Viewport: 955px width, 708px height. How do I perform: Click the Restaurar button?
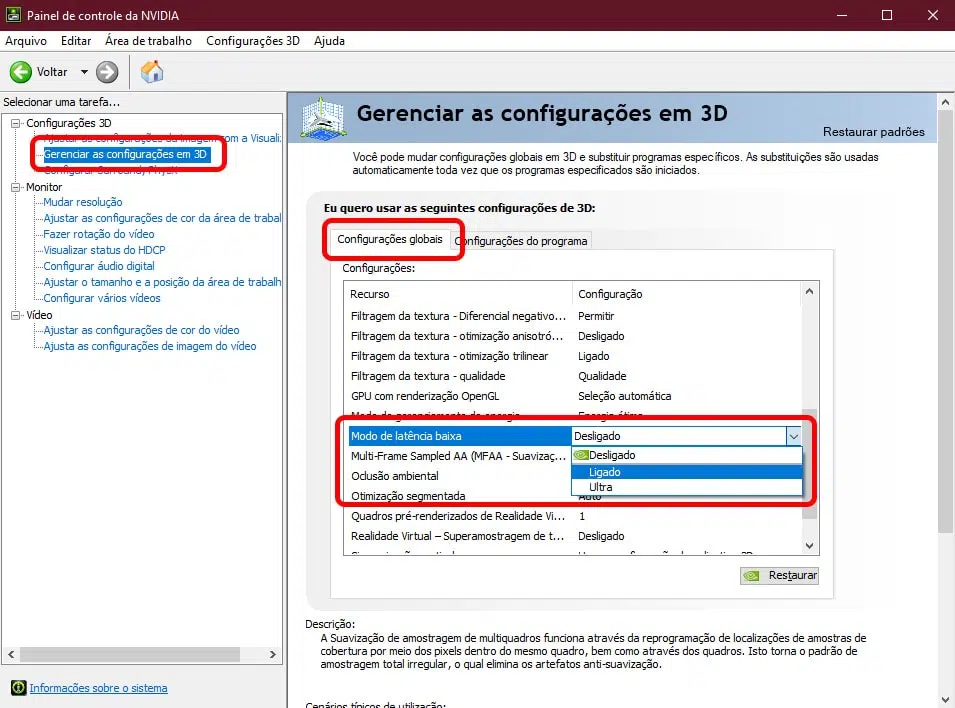779,575
